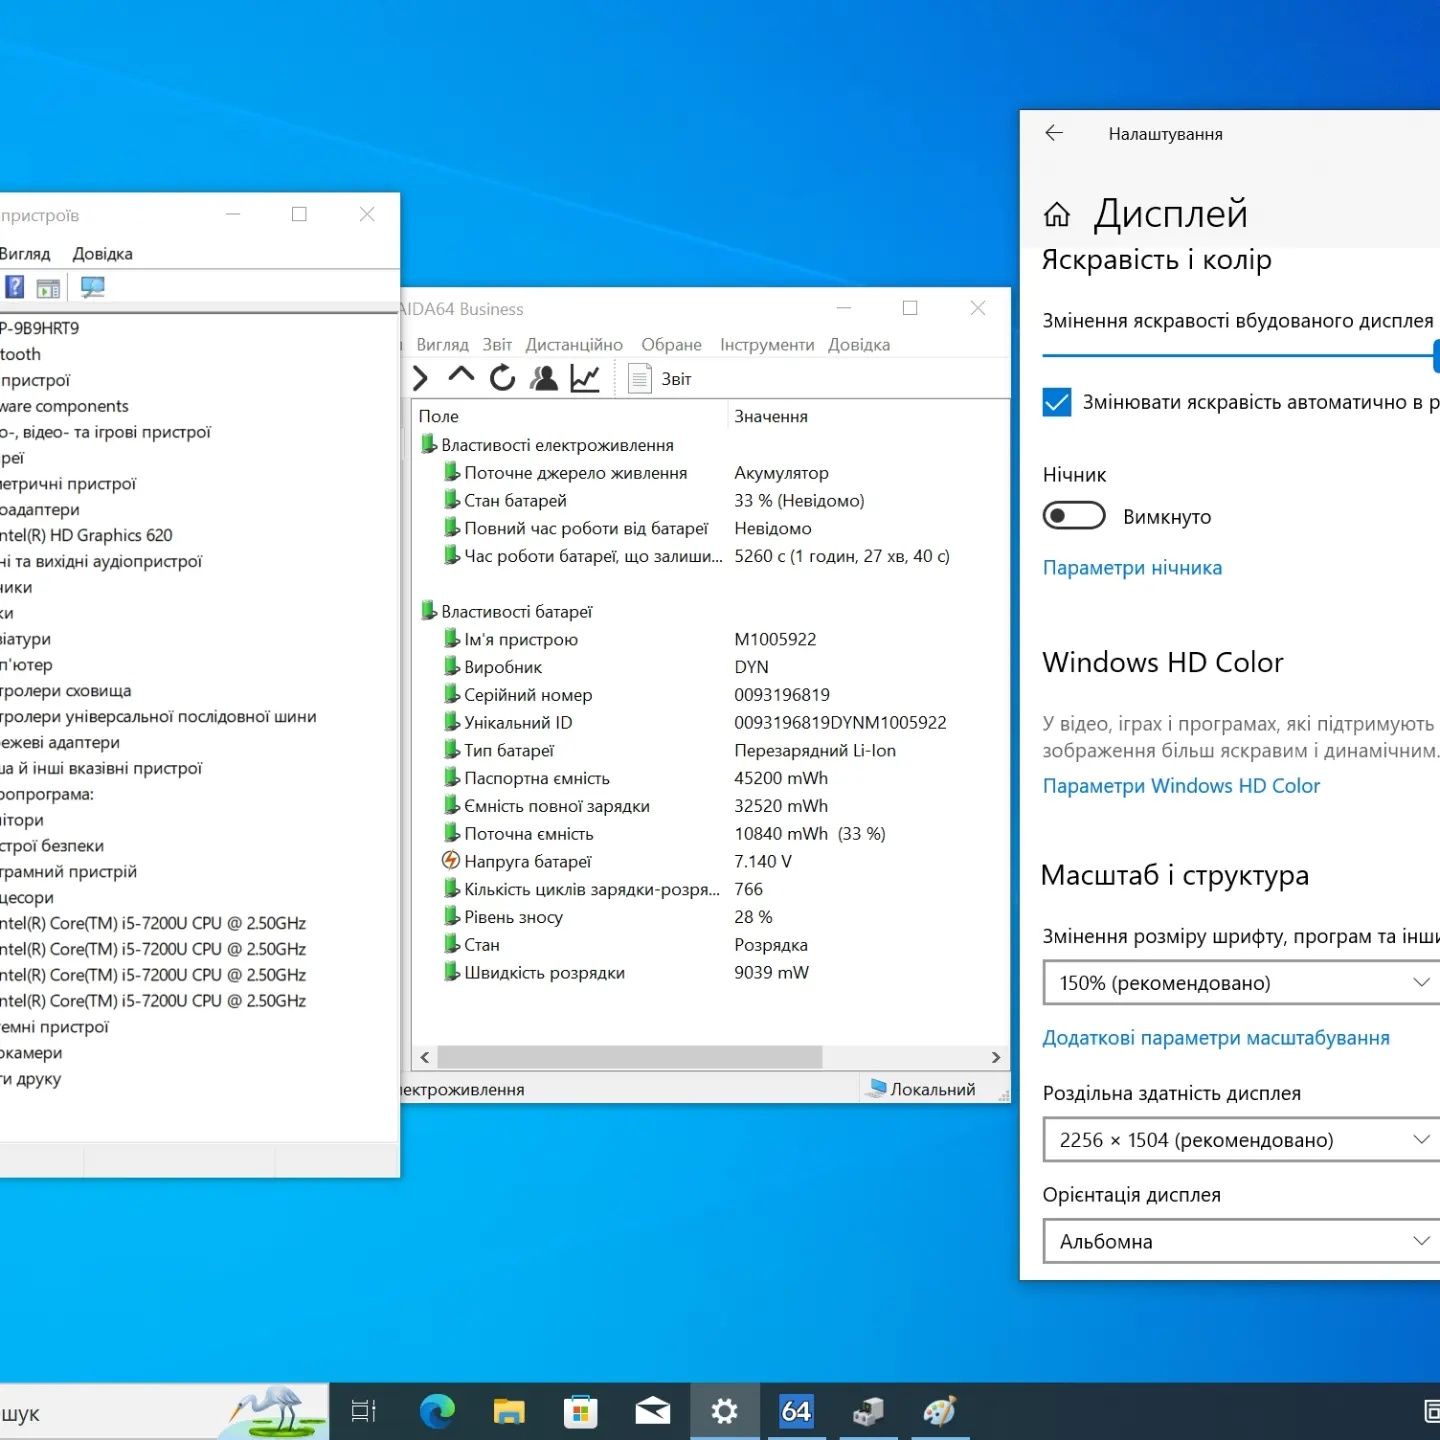Open Додаткові параметри масштабування link
Viewport: 1440px width, 1440px height.
click(x=1216, y=1038)
